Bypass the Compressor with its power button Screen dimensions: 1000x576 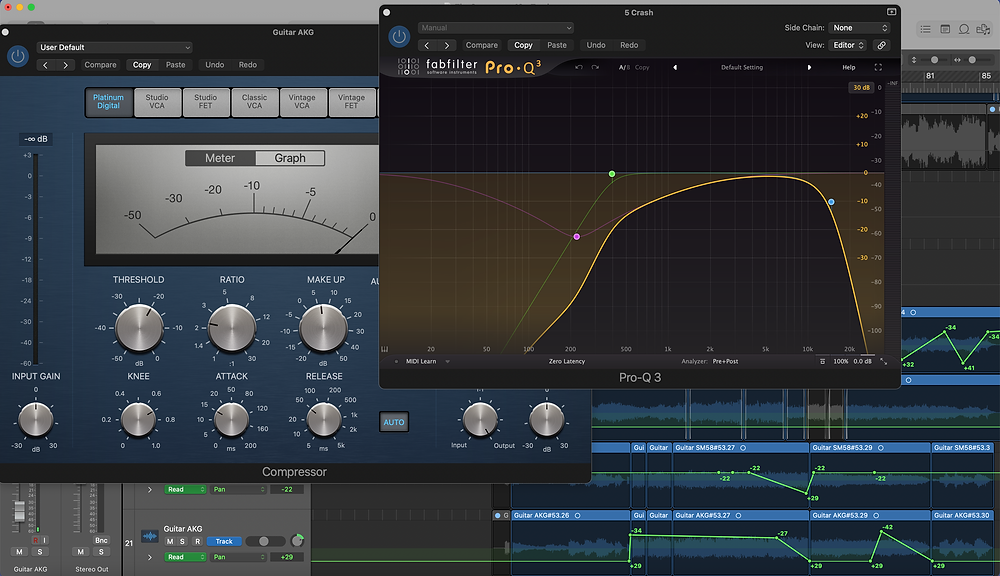(17, 56)
